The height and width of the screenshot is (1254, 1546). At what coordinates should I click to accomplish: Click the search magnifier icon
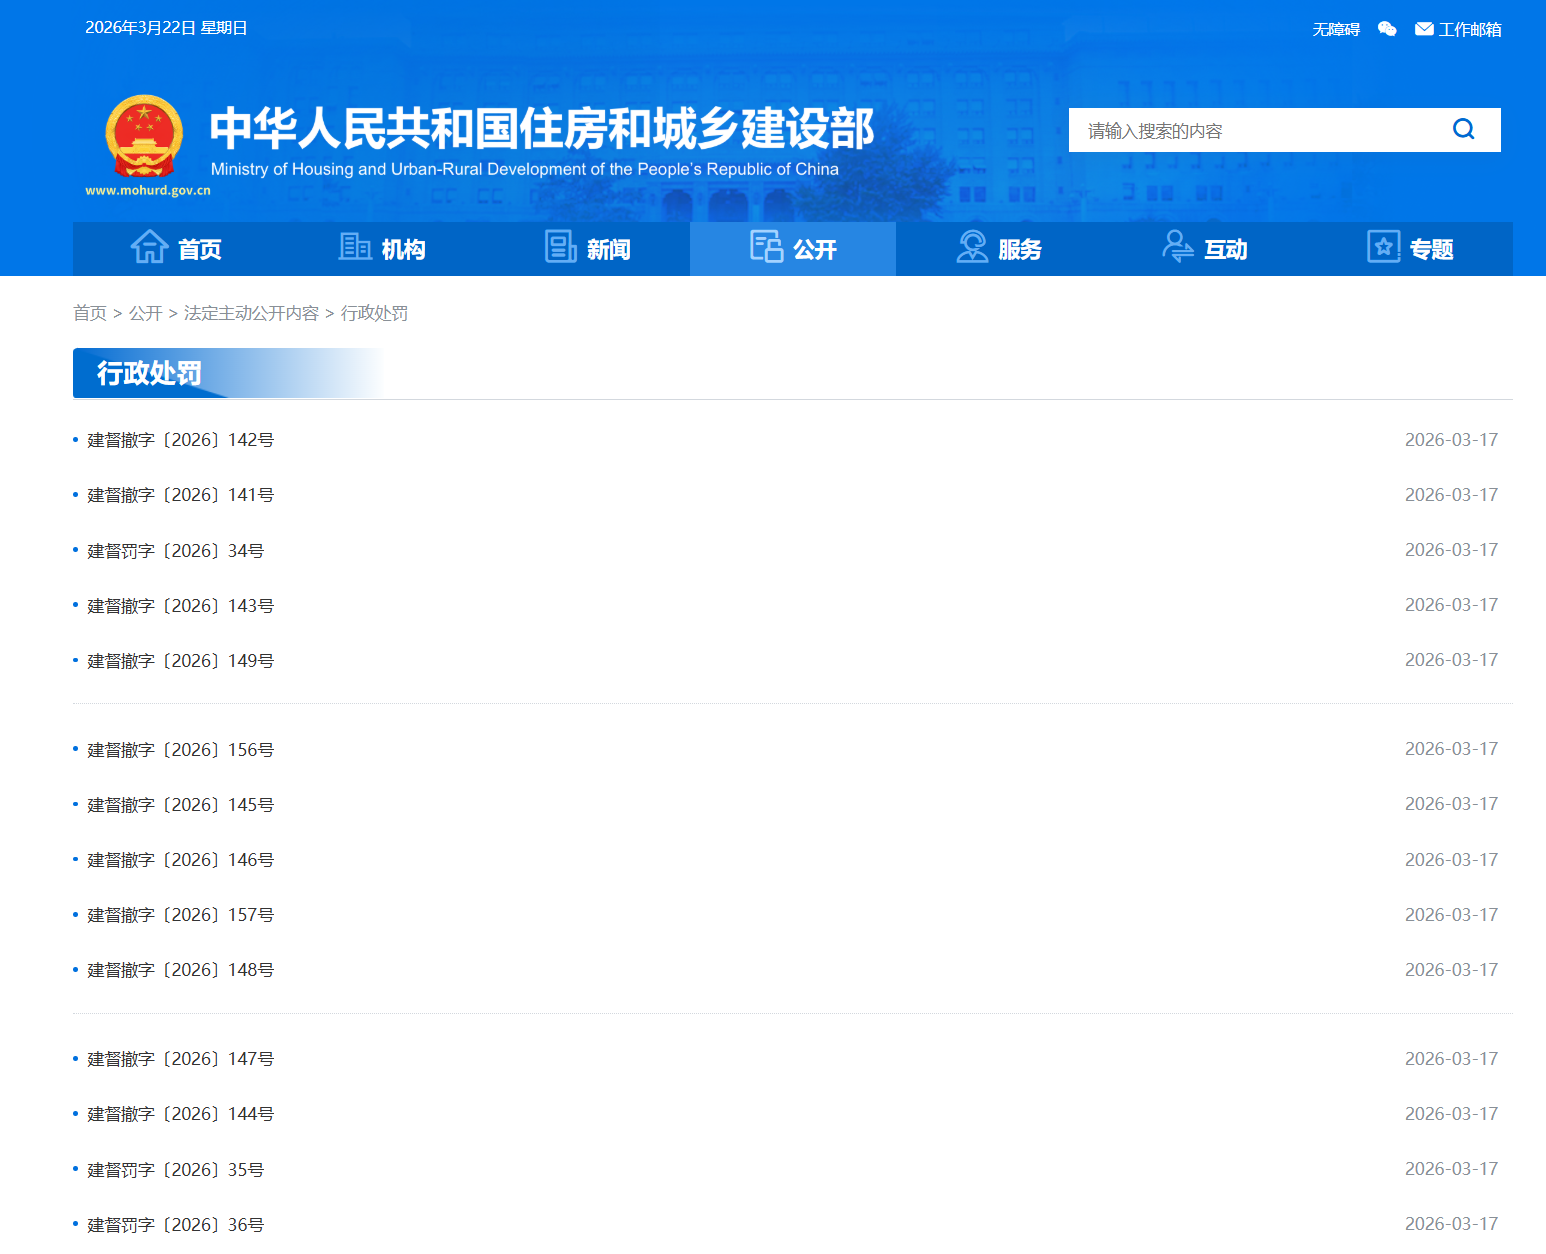click(1463, 129)
